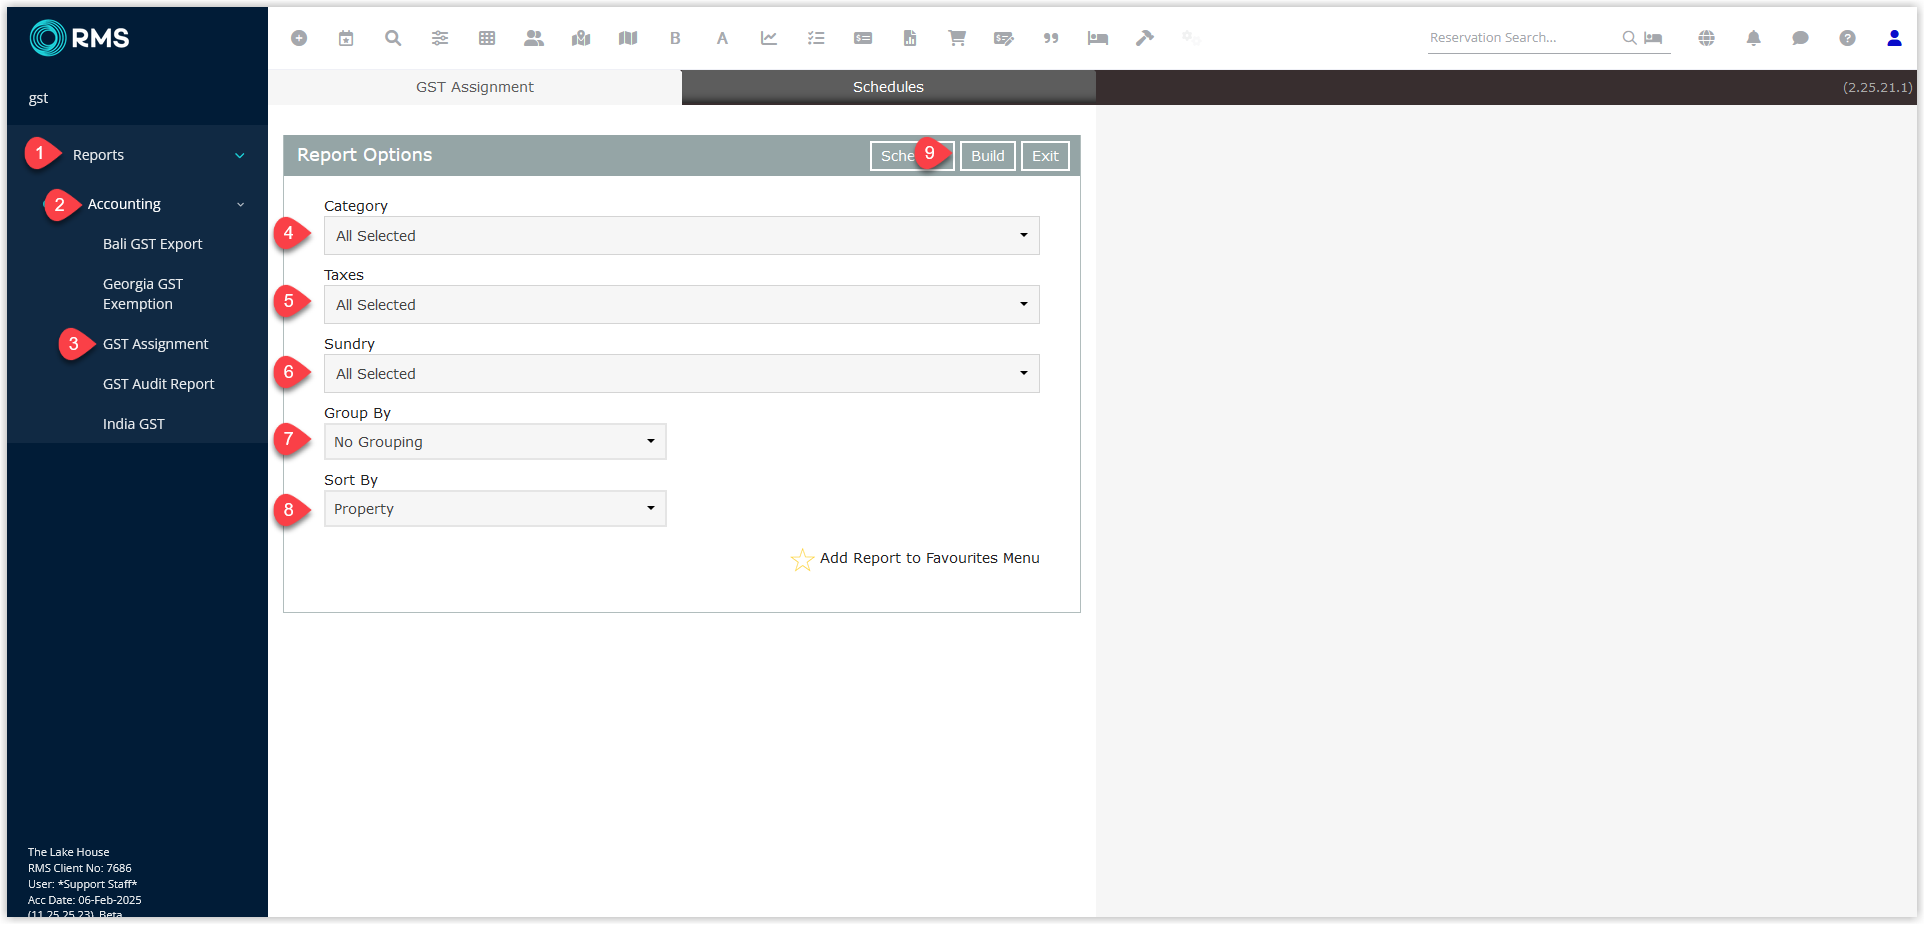Click the Reservation Search input field
Screen dimensions: 1925x925
point(1520,38)
